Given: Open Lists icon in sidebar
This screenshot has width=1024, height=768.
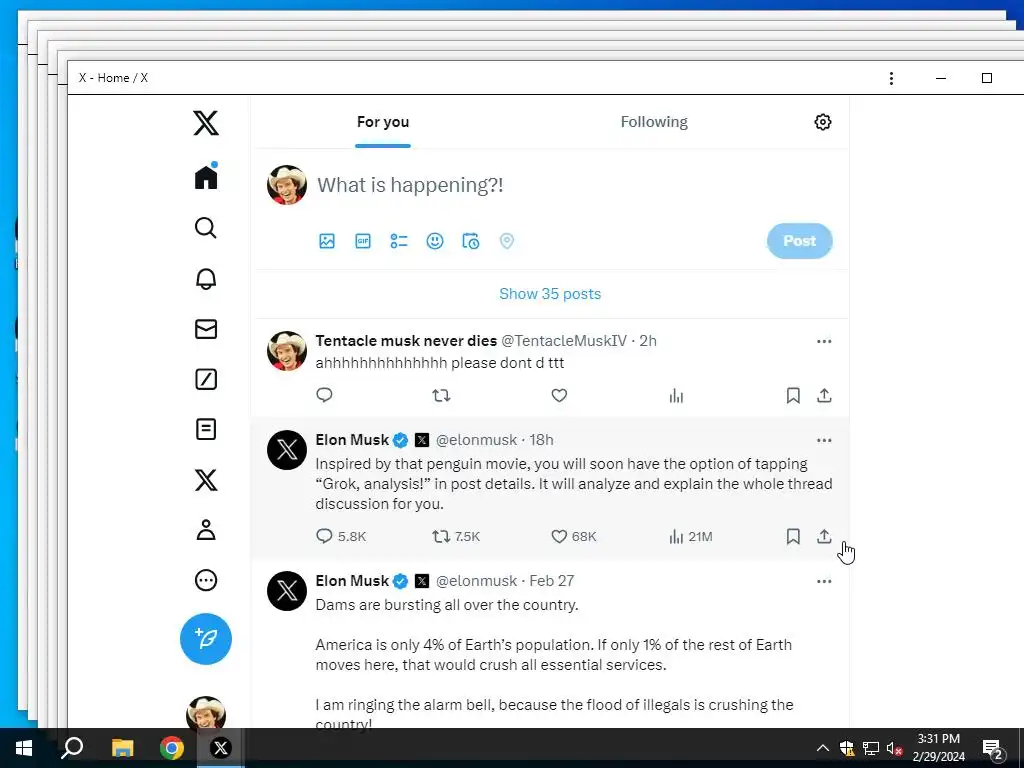Looking at the screenshot, I should point(206,429).
